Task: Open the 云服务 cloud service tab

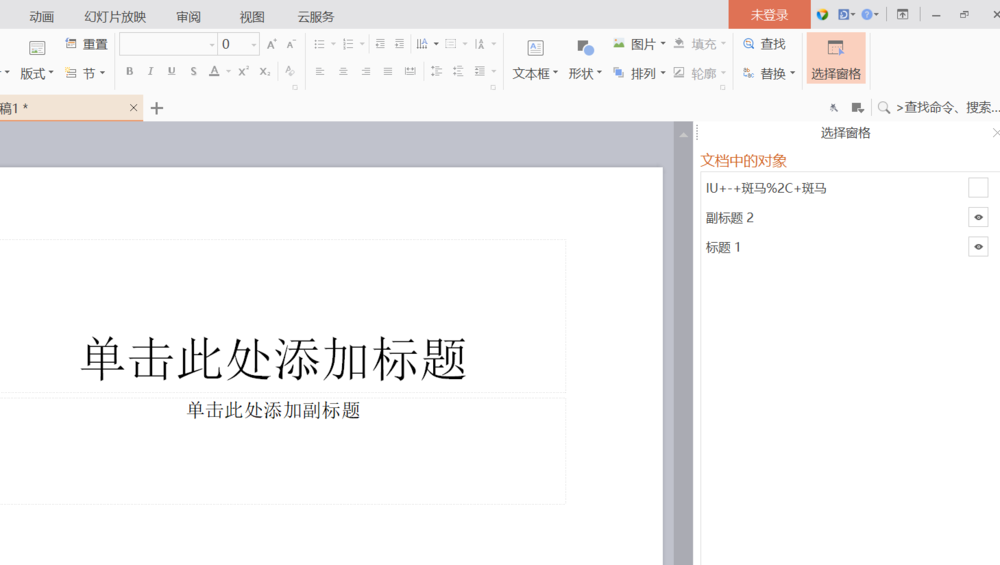Action: point(316,17)
